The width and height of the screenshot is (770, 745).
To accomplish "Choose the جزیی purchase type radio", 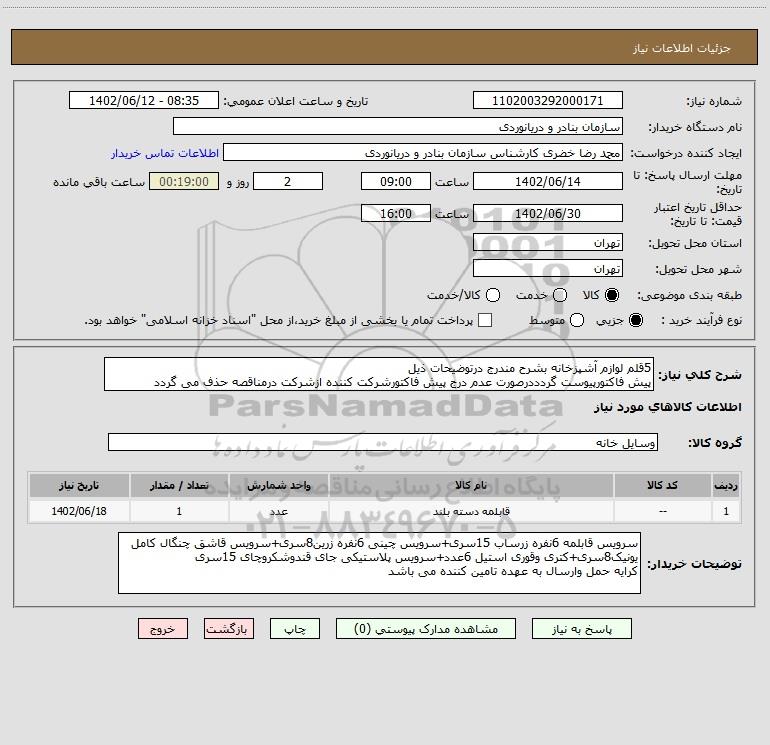I will coord(635,320).
